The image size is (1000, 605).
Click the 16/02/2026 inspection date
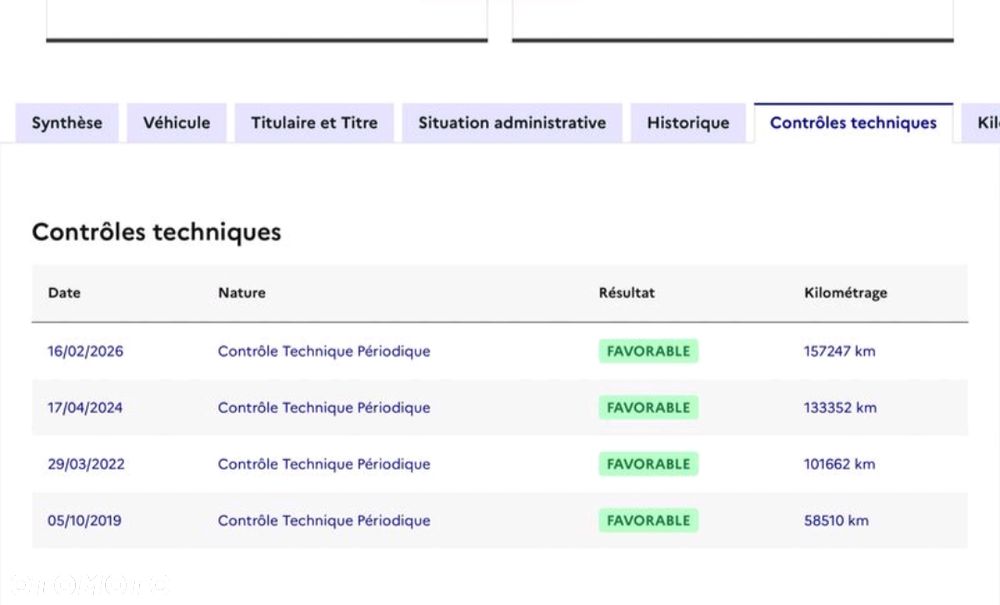point(86,351)
